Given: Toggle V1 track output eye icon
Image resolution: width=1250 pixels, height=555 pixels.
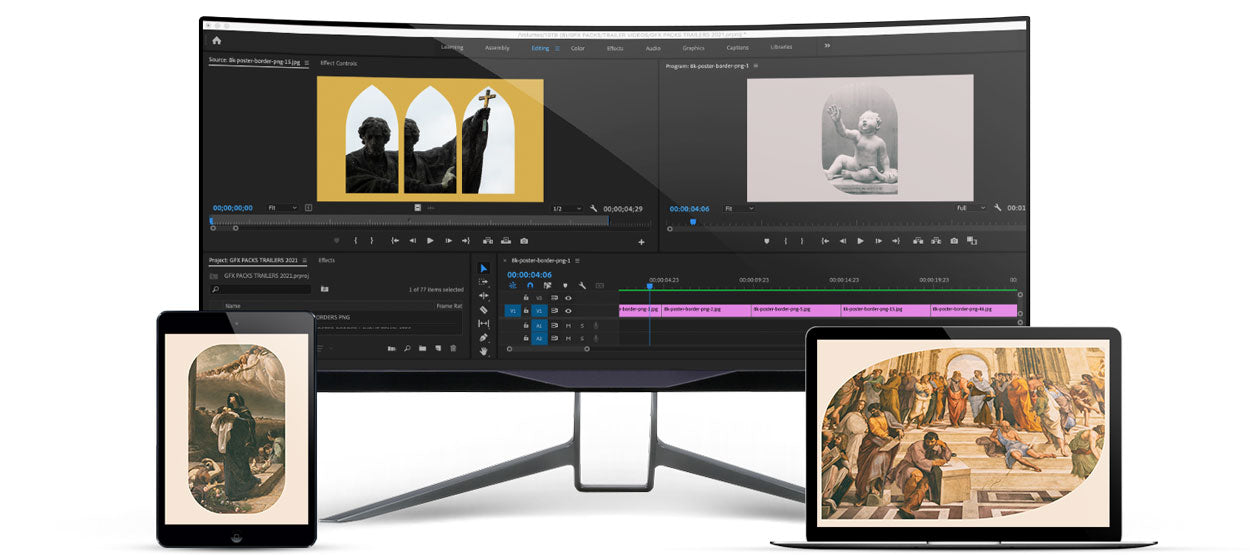Looking at the screenshot, I should (568, 311).
